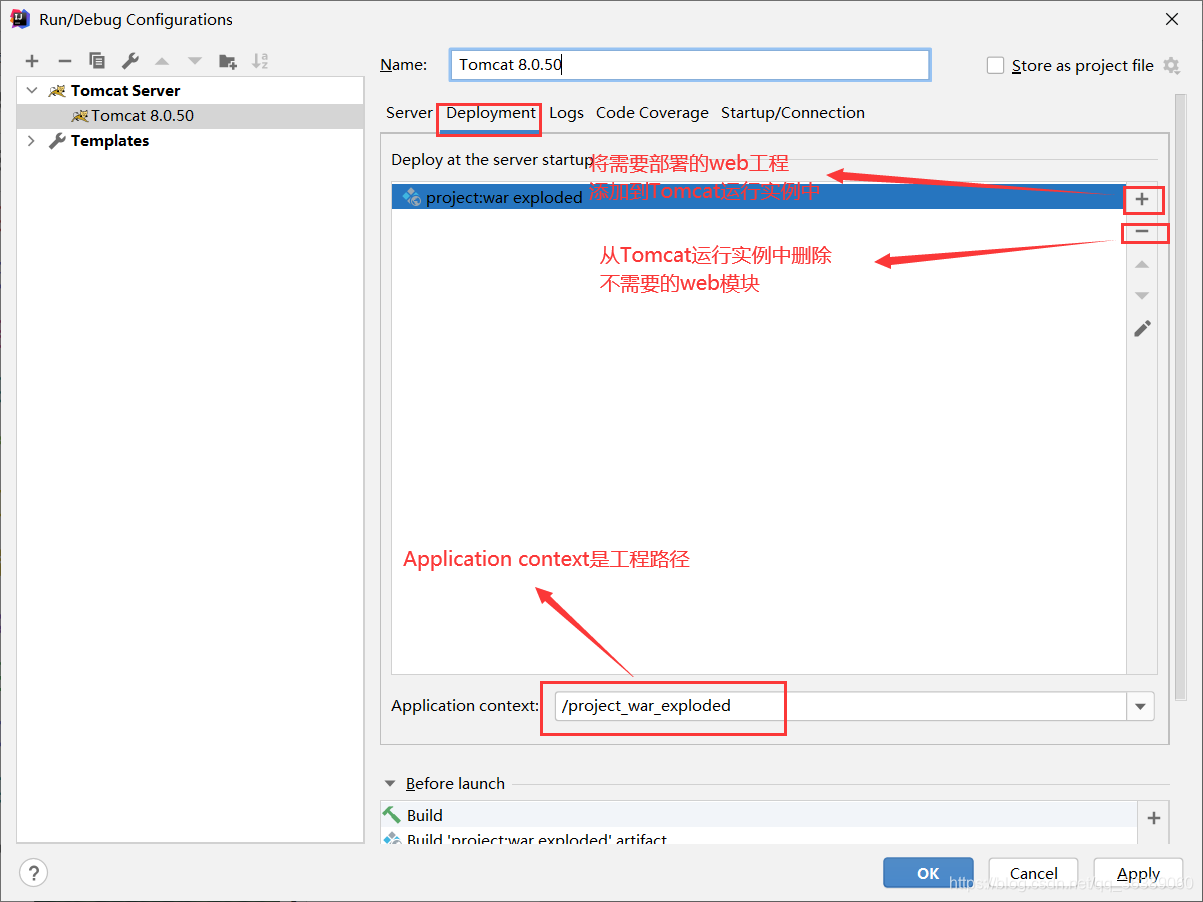1203x902 pixels.
Task: Switch to the Deployment tab
Action: pyautogui.click(x=491, y=113)
